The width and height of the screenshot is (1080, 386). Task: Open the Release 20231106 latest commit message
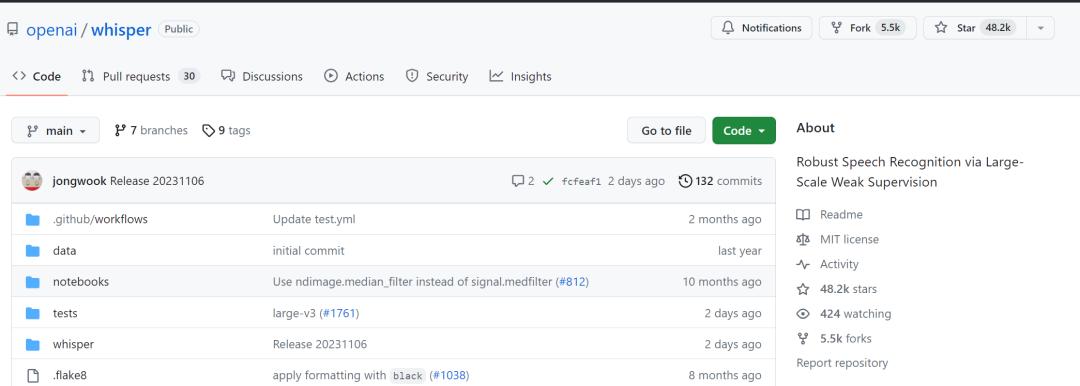point(157,181)
